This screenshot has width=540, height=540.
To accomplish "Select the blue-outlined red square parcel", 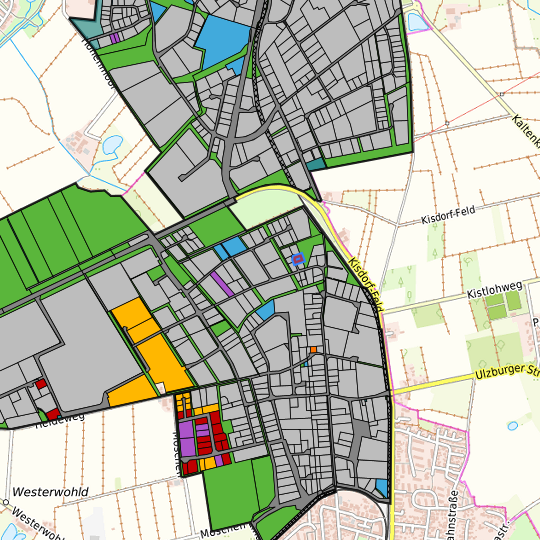I will pos(298,258).
